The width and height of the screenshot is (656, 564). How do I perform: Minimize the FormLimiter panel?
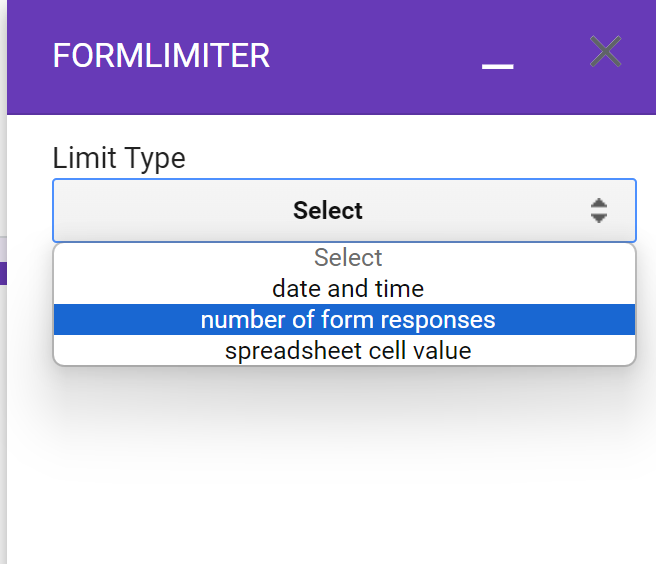497,64
